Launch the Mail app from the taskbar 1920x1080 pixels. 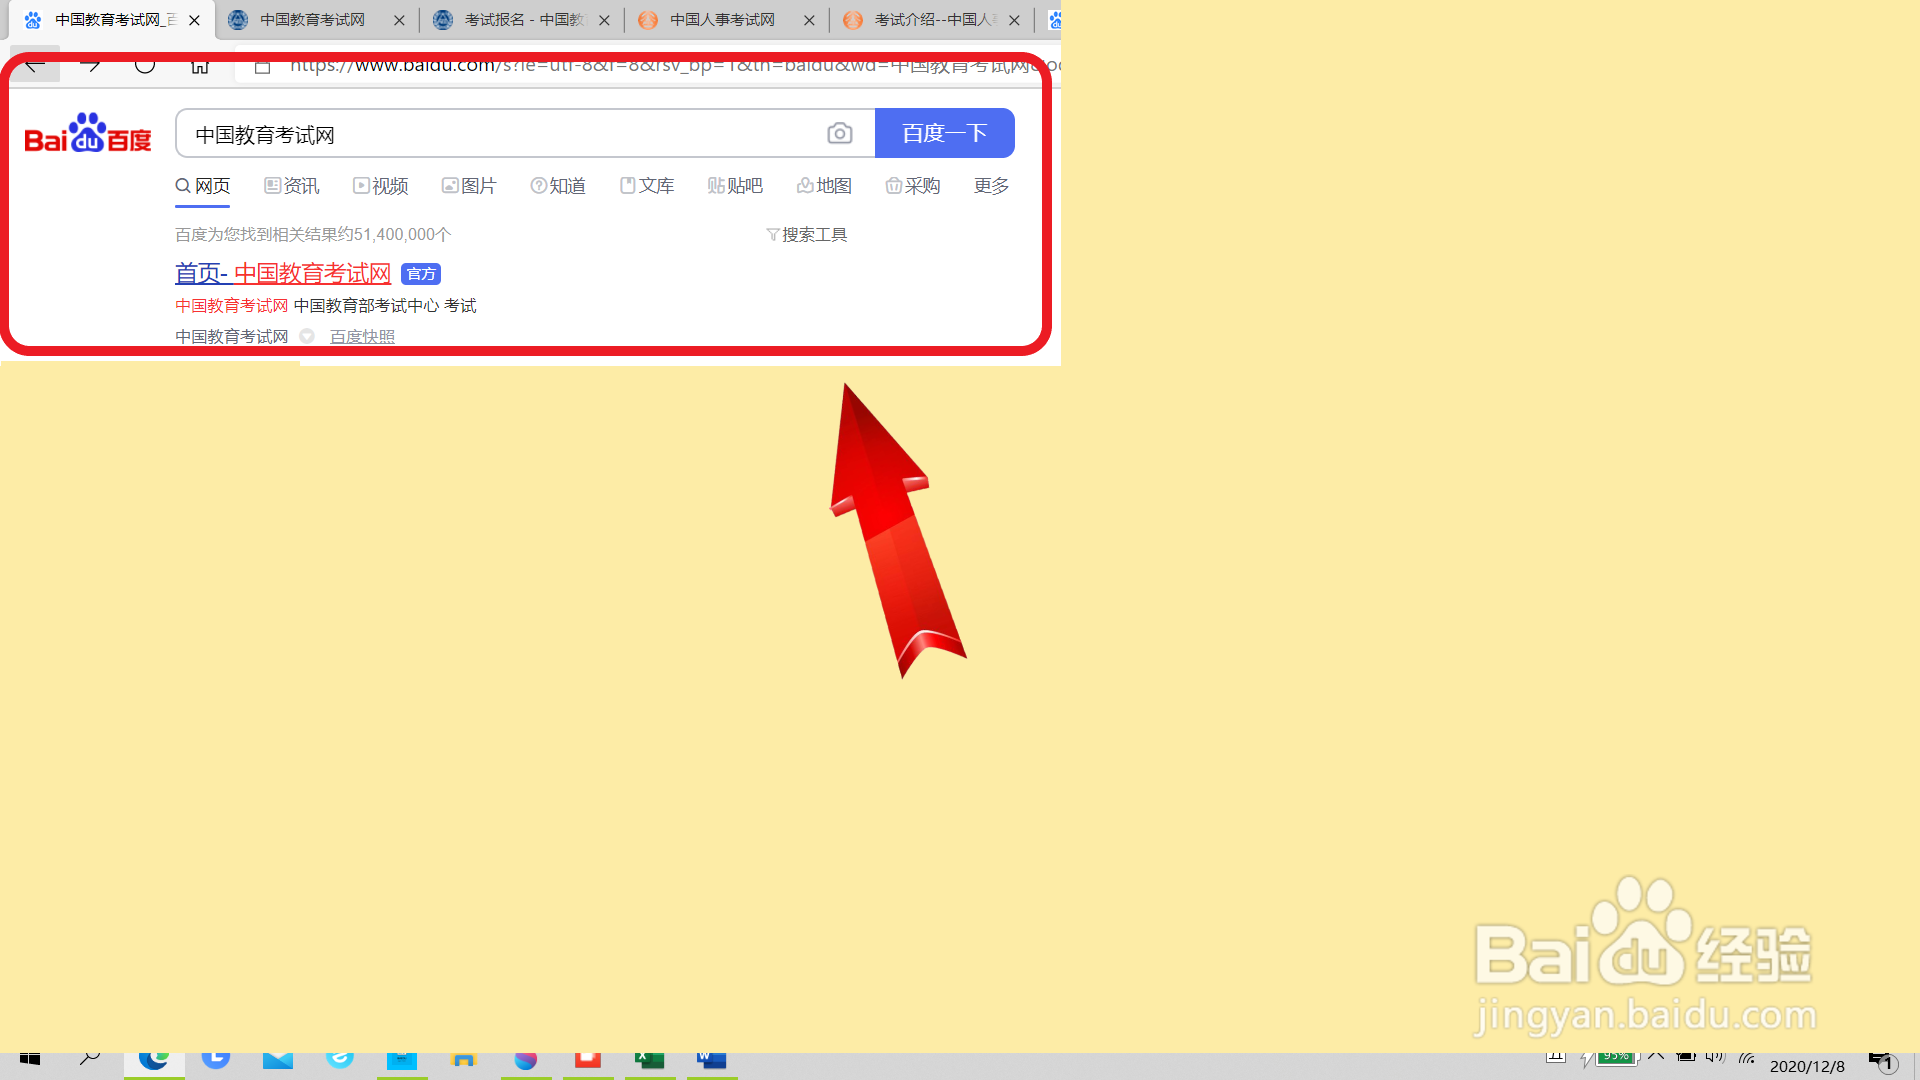click(278, 1059)
